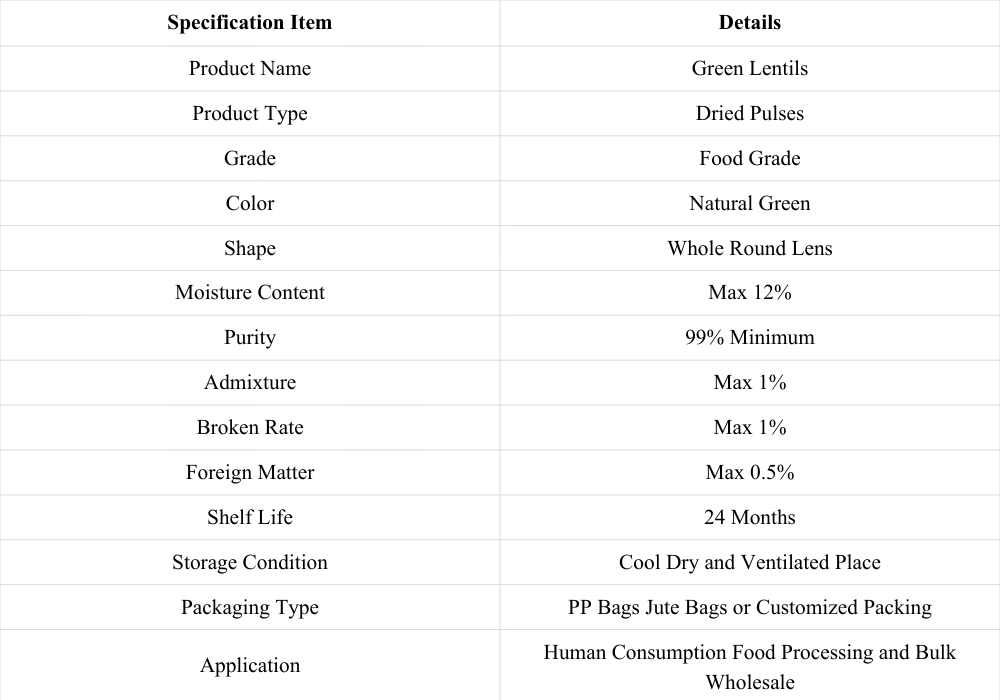Select the 24 Months shelf life cell
The height and width of the screenshot is (700, 1000).
[x=749, y=517]
